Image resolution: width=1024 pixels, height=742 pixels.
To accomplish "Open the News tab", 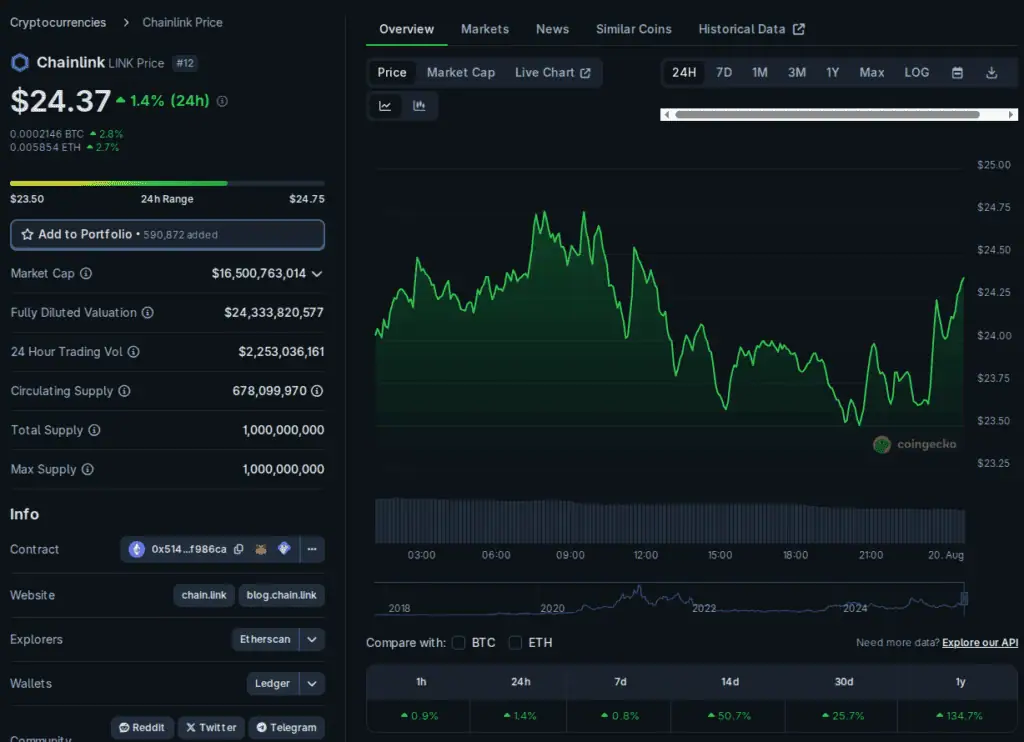I will [x=552, y=29].
